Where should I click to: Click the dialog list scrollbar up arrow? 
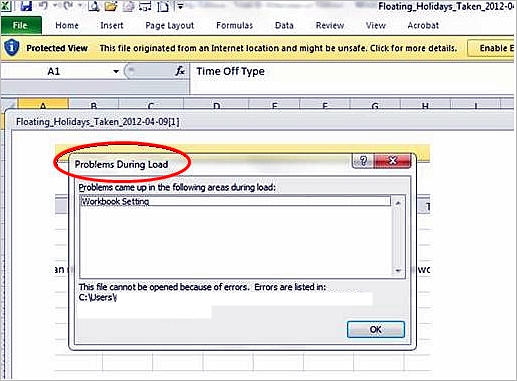[398, 203]
